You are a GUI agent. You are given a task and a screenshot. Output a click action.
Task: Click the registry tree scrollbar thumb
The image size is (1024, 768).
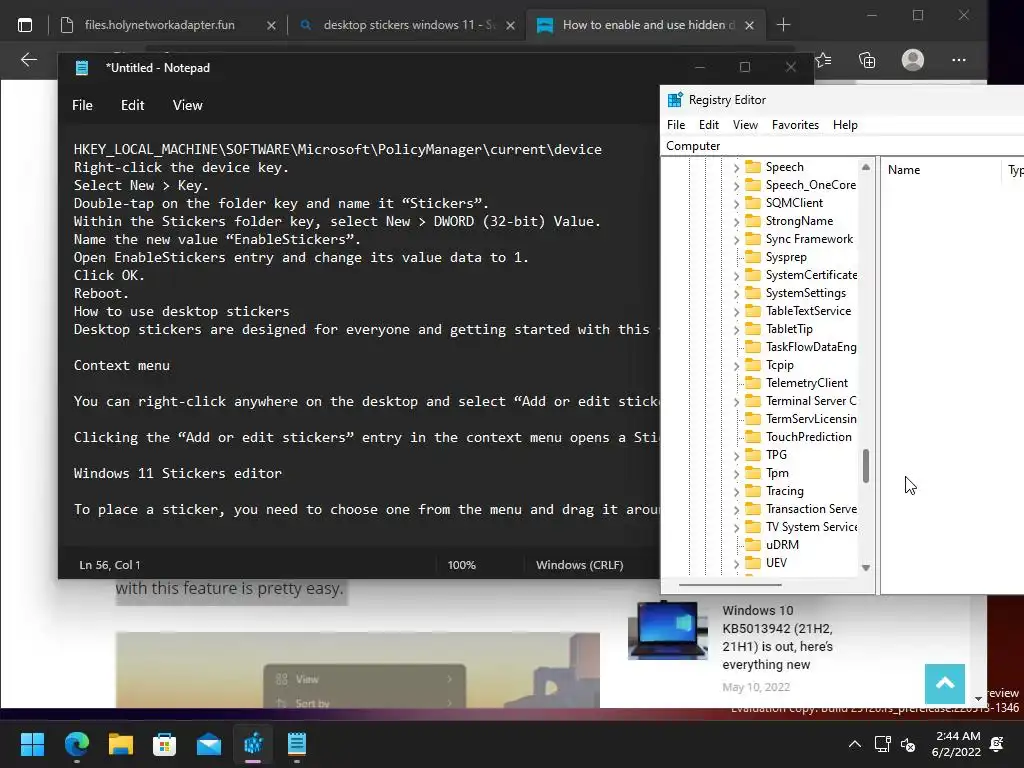(866, 466)
